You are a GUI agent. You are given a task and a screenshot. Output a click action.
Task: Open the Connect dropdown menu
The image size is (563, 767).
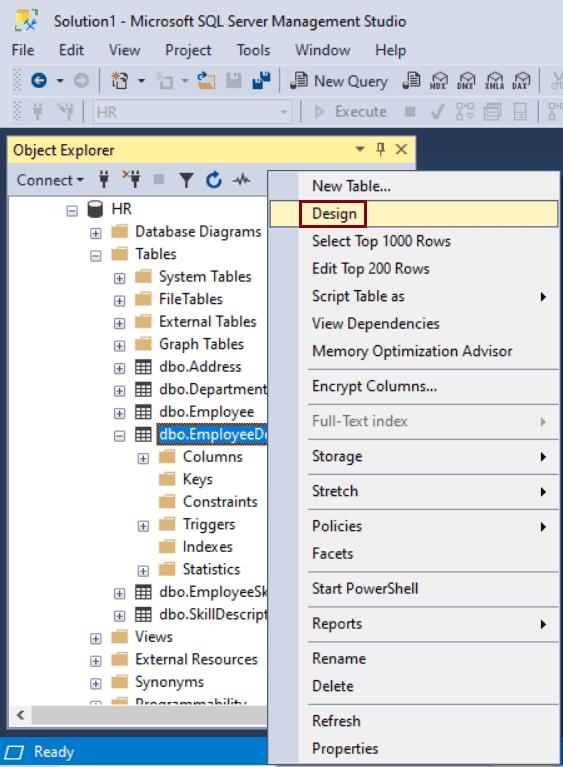49,180
